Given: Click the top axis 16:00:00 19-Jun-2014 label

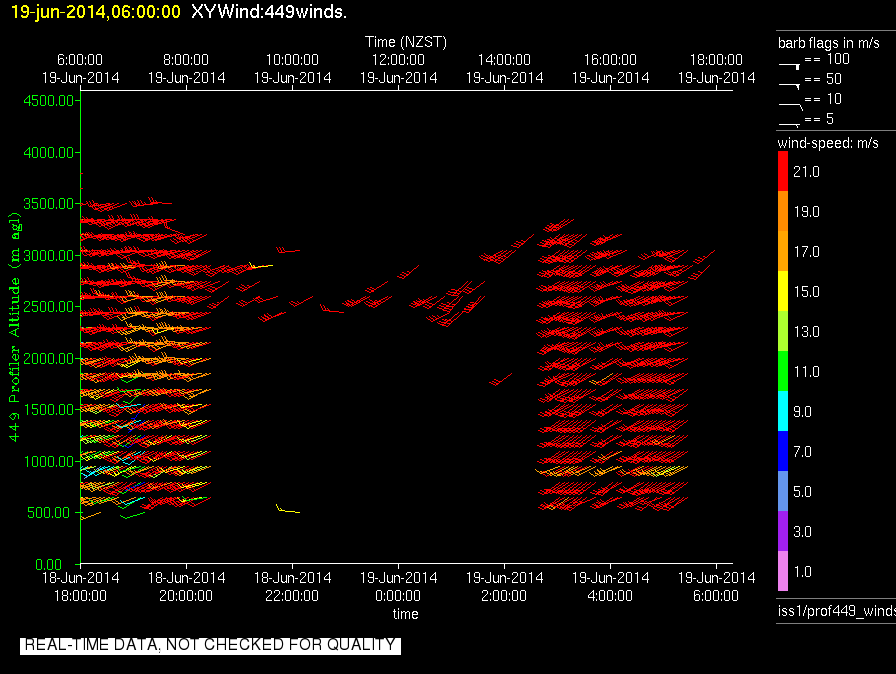Looking at the screenshot, I should 610,69.
